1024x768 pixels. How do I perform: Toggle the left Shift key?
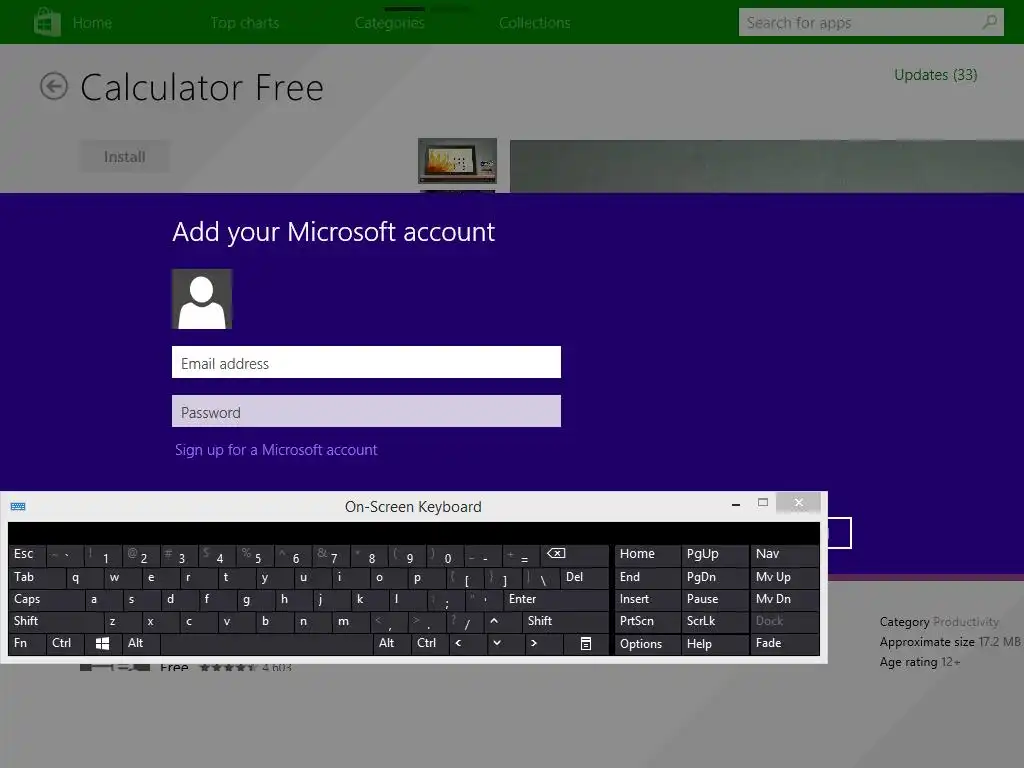(57, 621)
